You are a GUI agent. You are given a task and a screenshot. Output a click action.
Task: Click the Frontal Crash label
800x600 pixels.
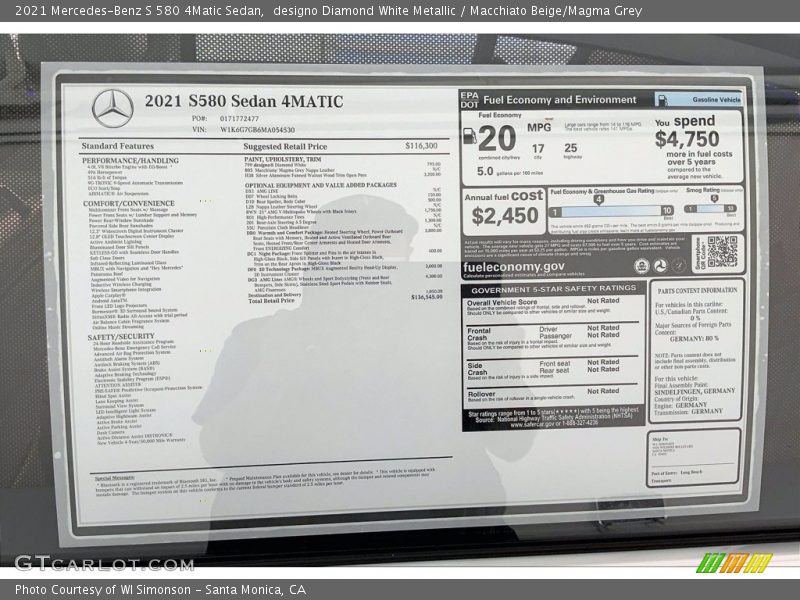(479, 334)
